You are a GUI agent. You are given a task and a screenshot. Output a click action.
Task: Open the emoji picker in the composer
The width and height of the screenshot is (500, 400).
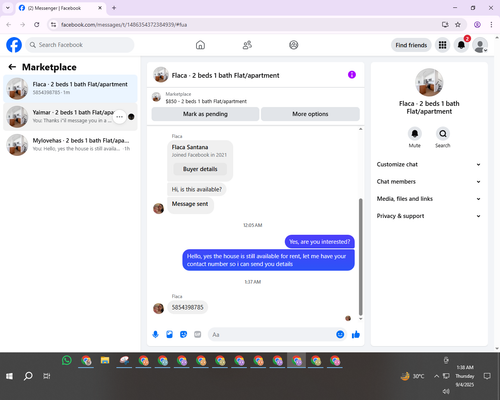(340, 334)
